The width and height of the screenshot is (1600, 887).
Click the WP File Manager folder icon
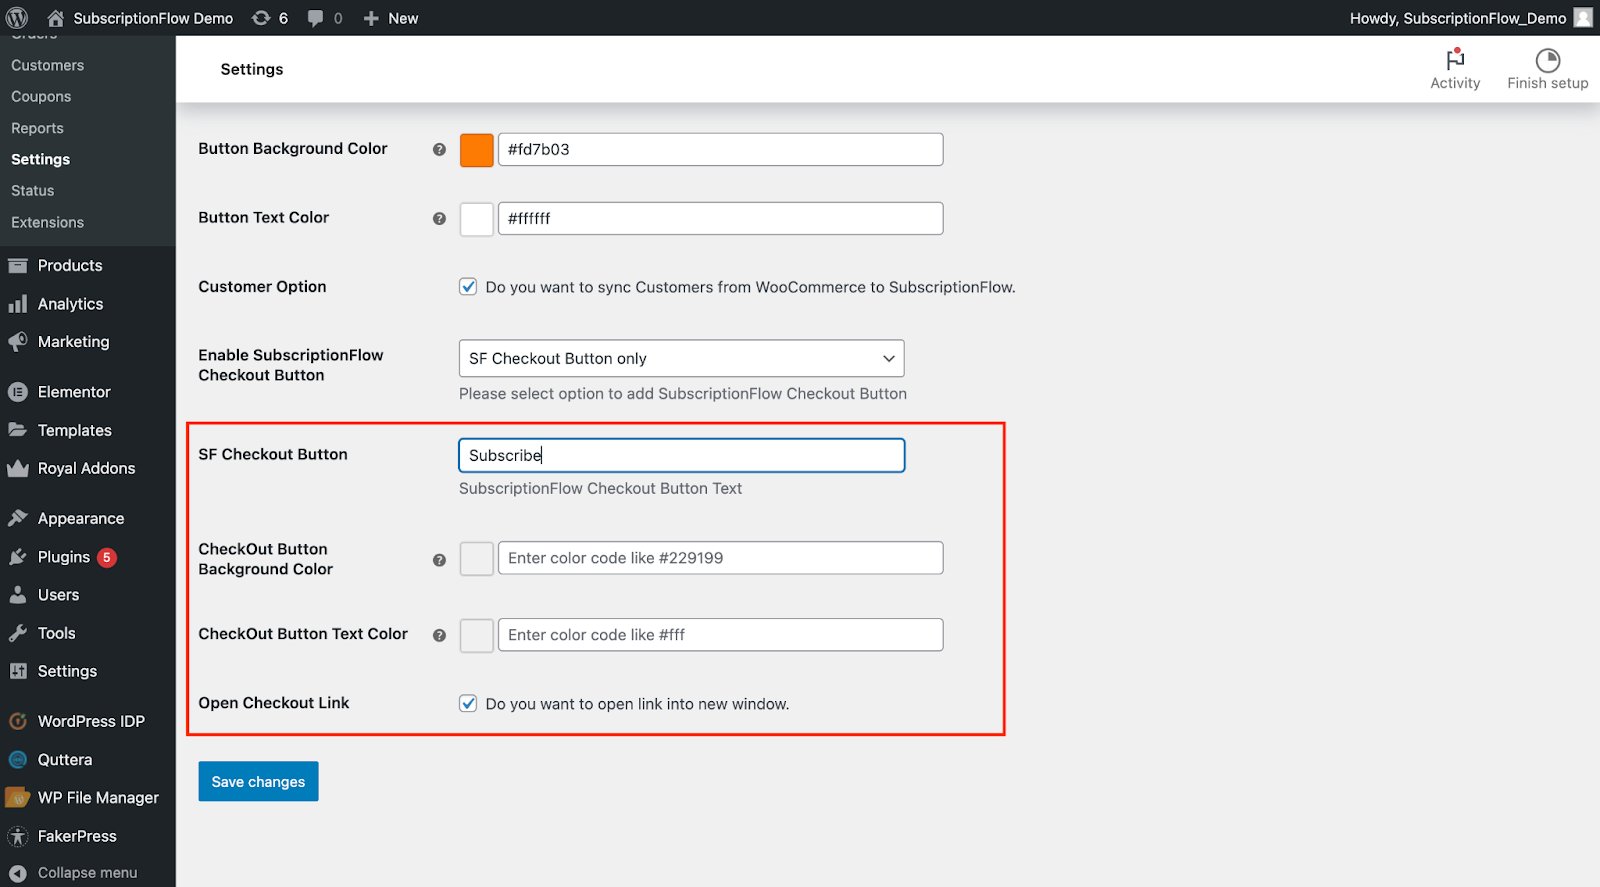(18, 797)
